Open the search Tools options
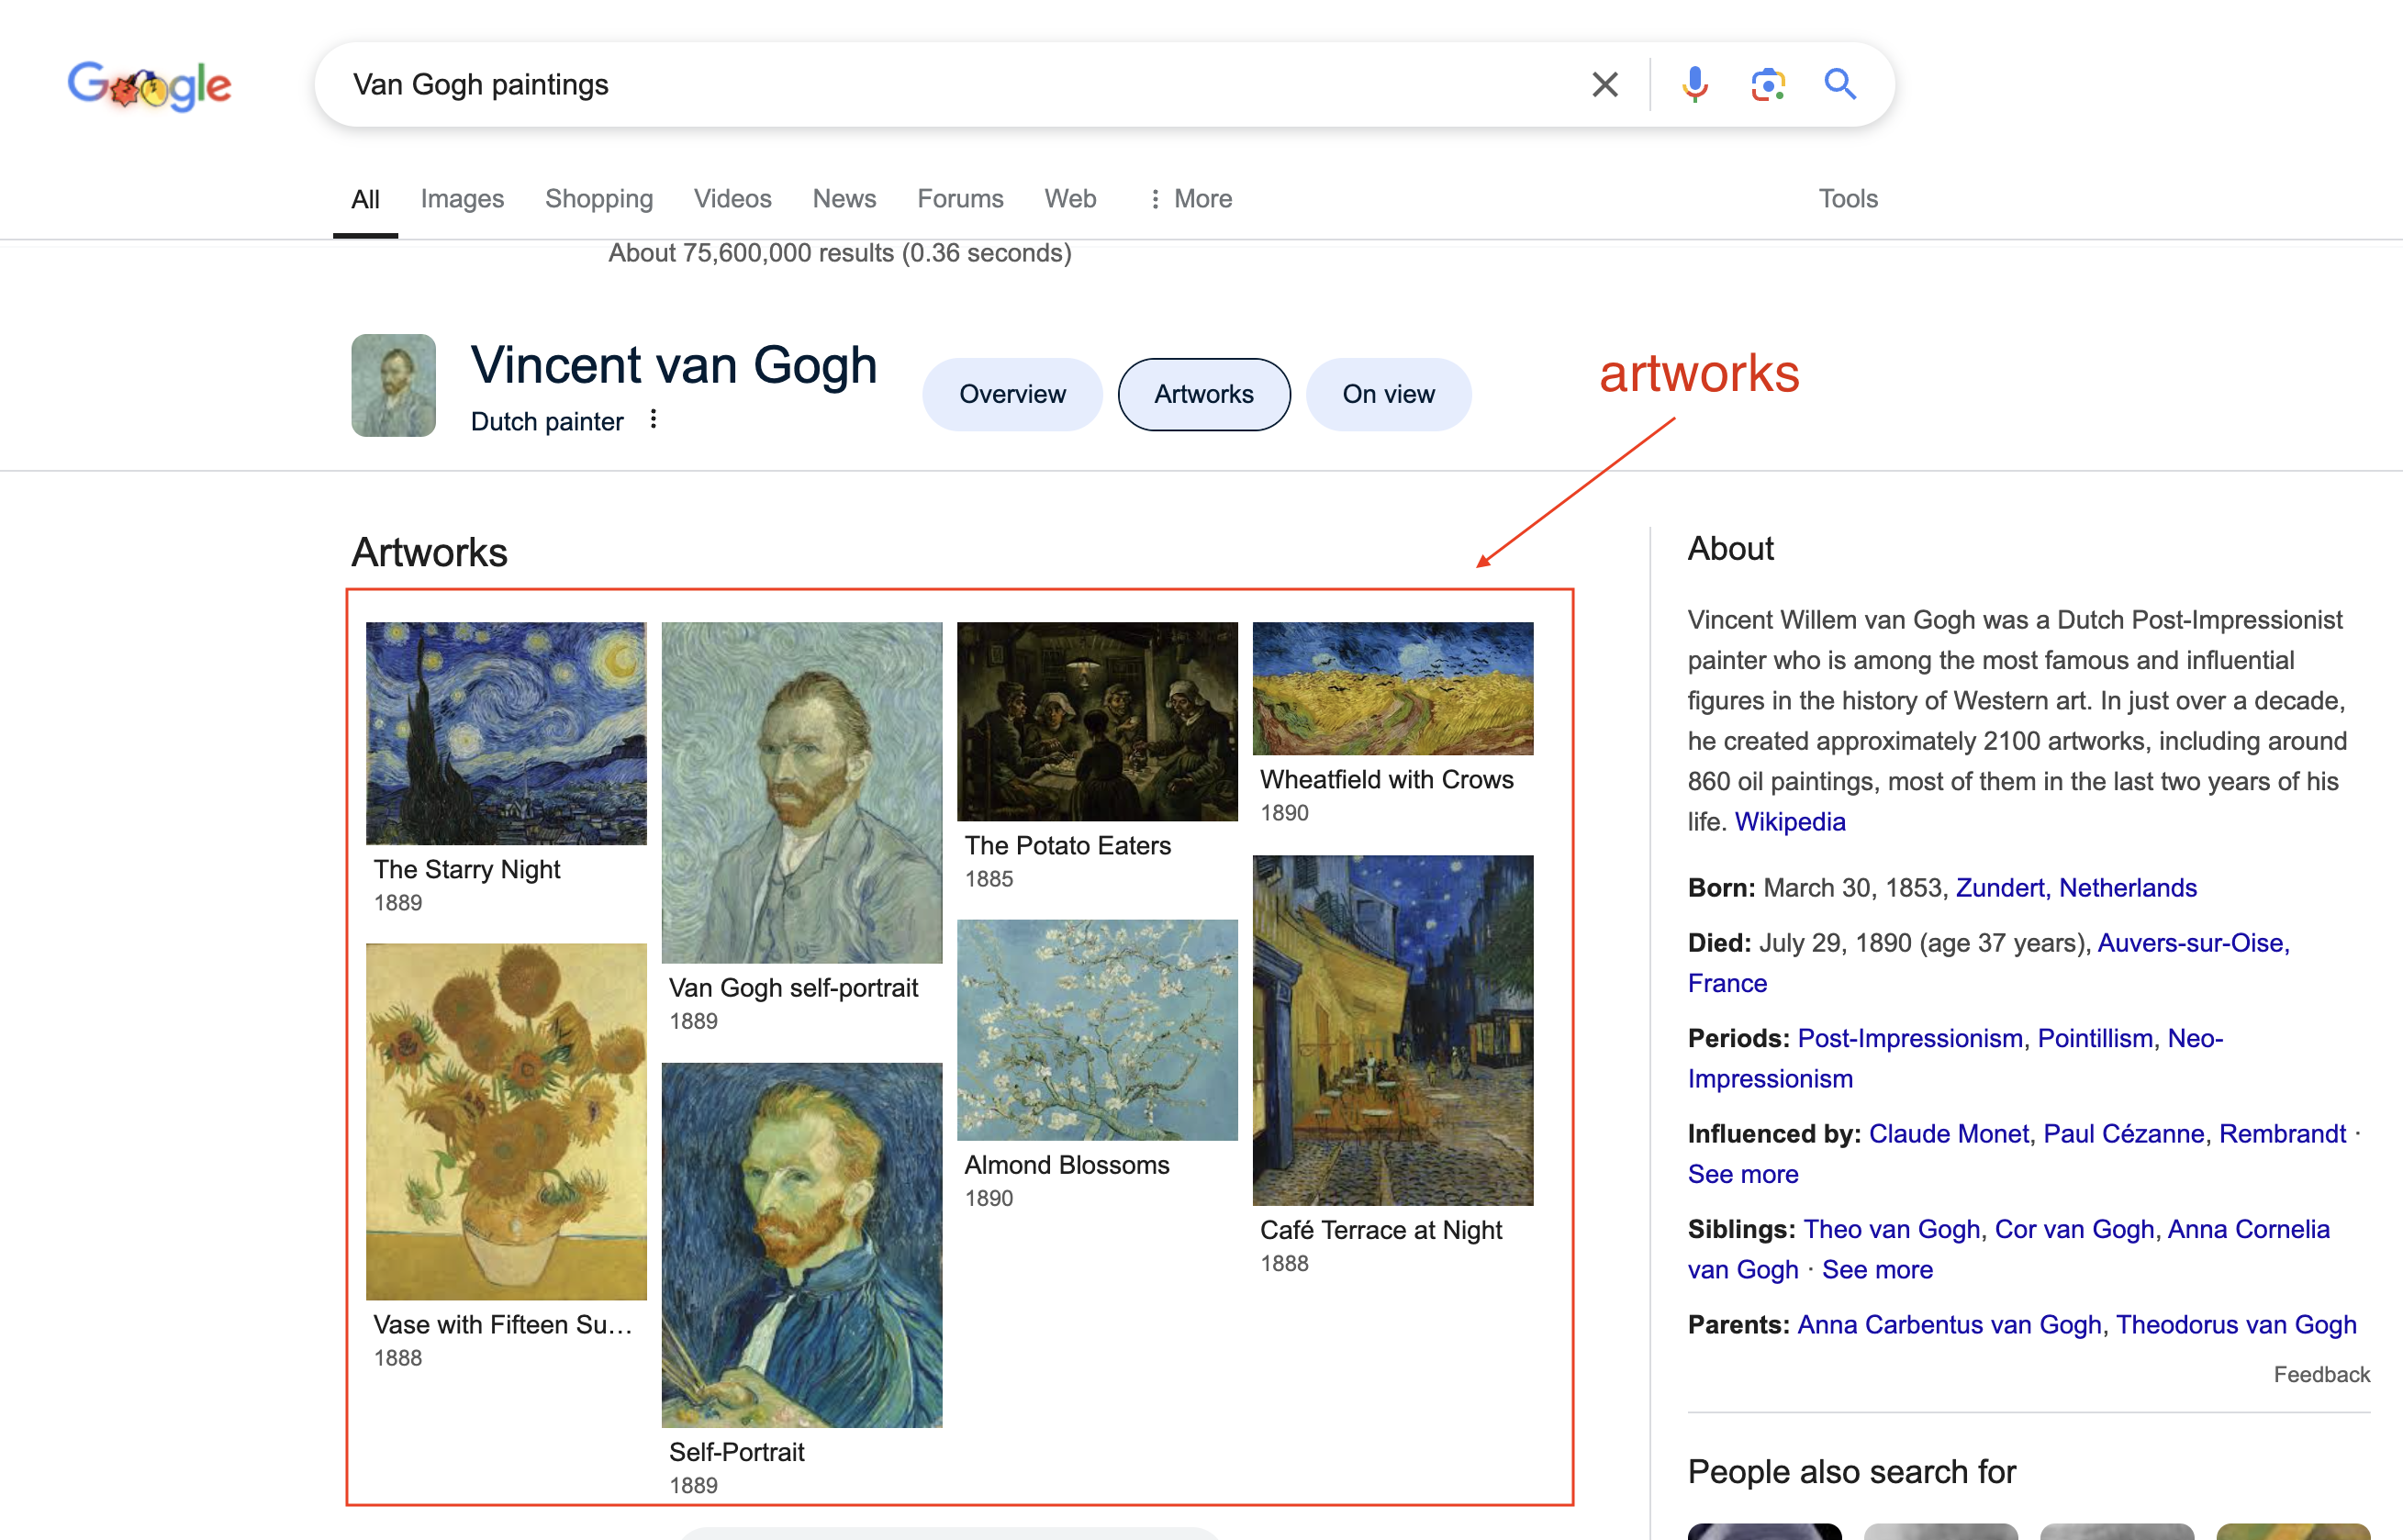2403x1540 pixels. [1847, 199]
